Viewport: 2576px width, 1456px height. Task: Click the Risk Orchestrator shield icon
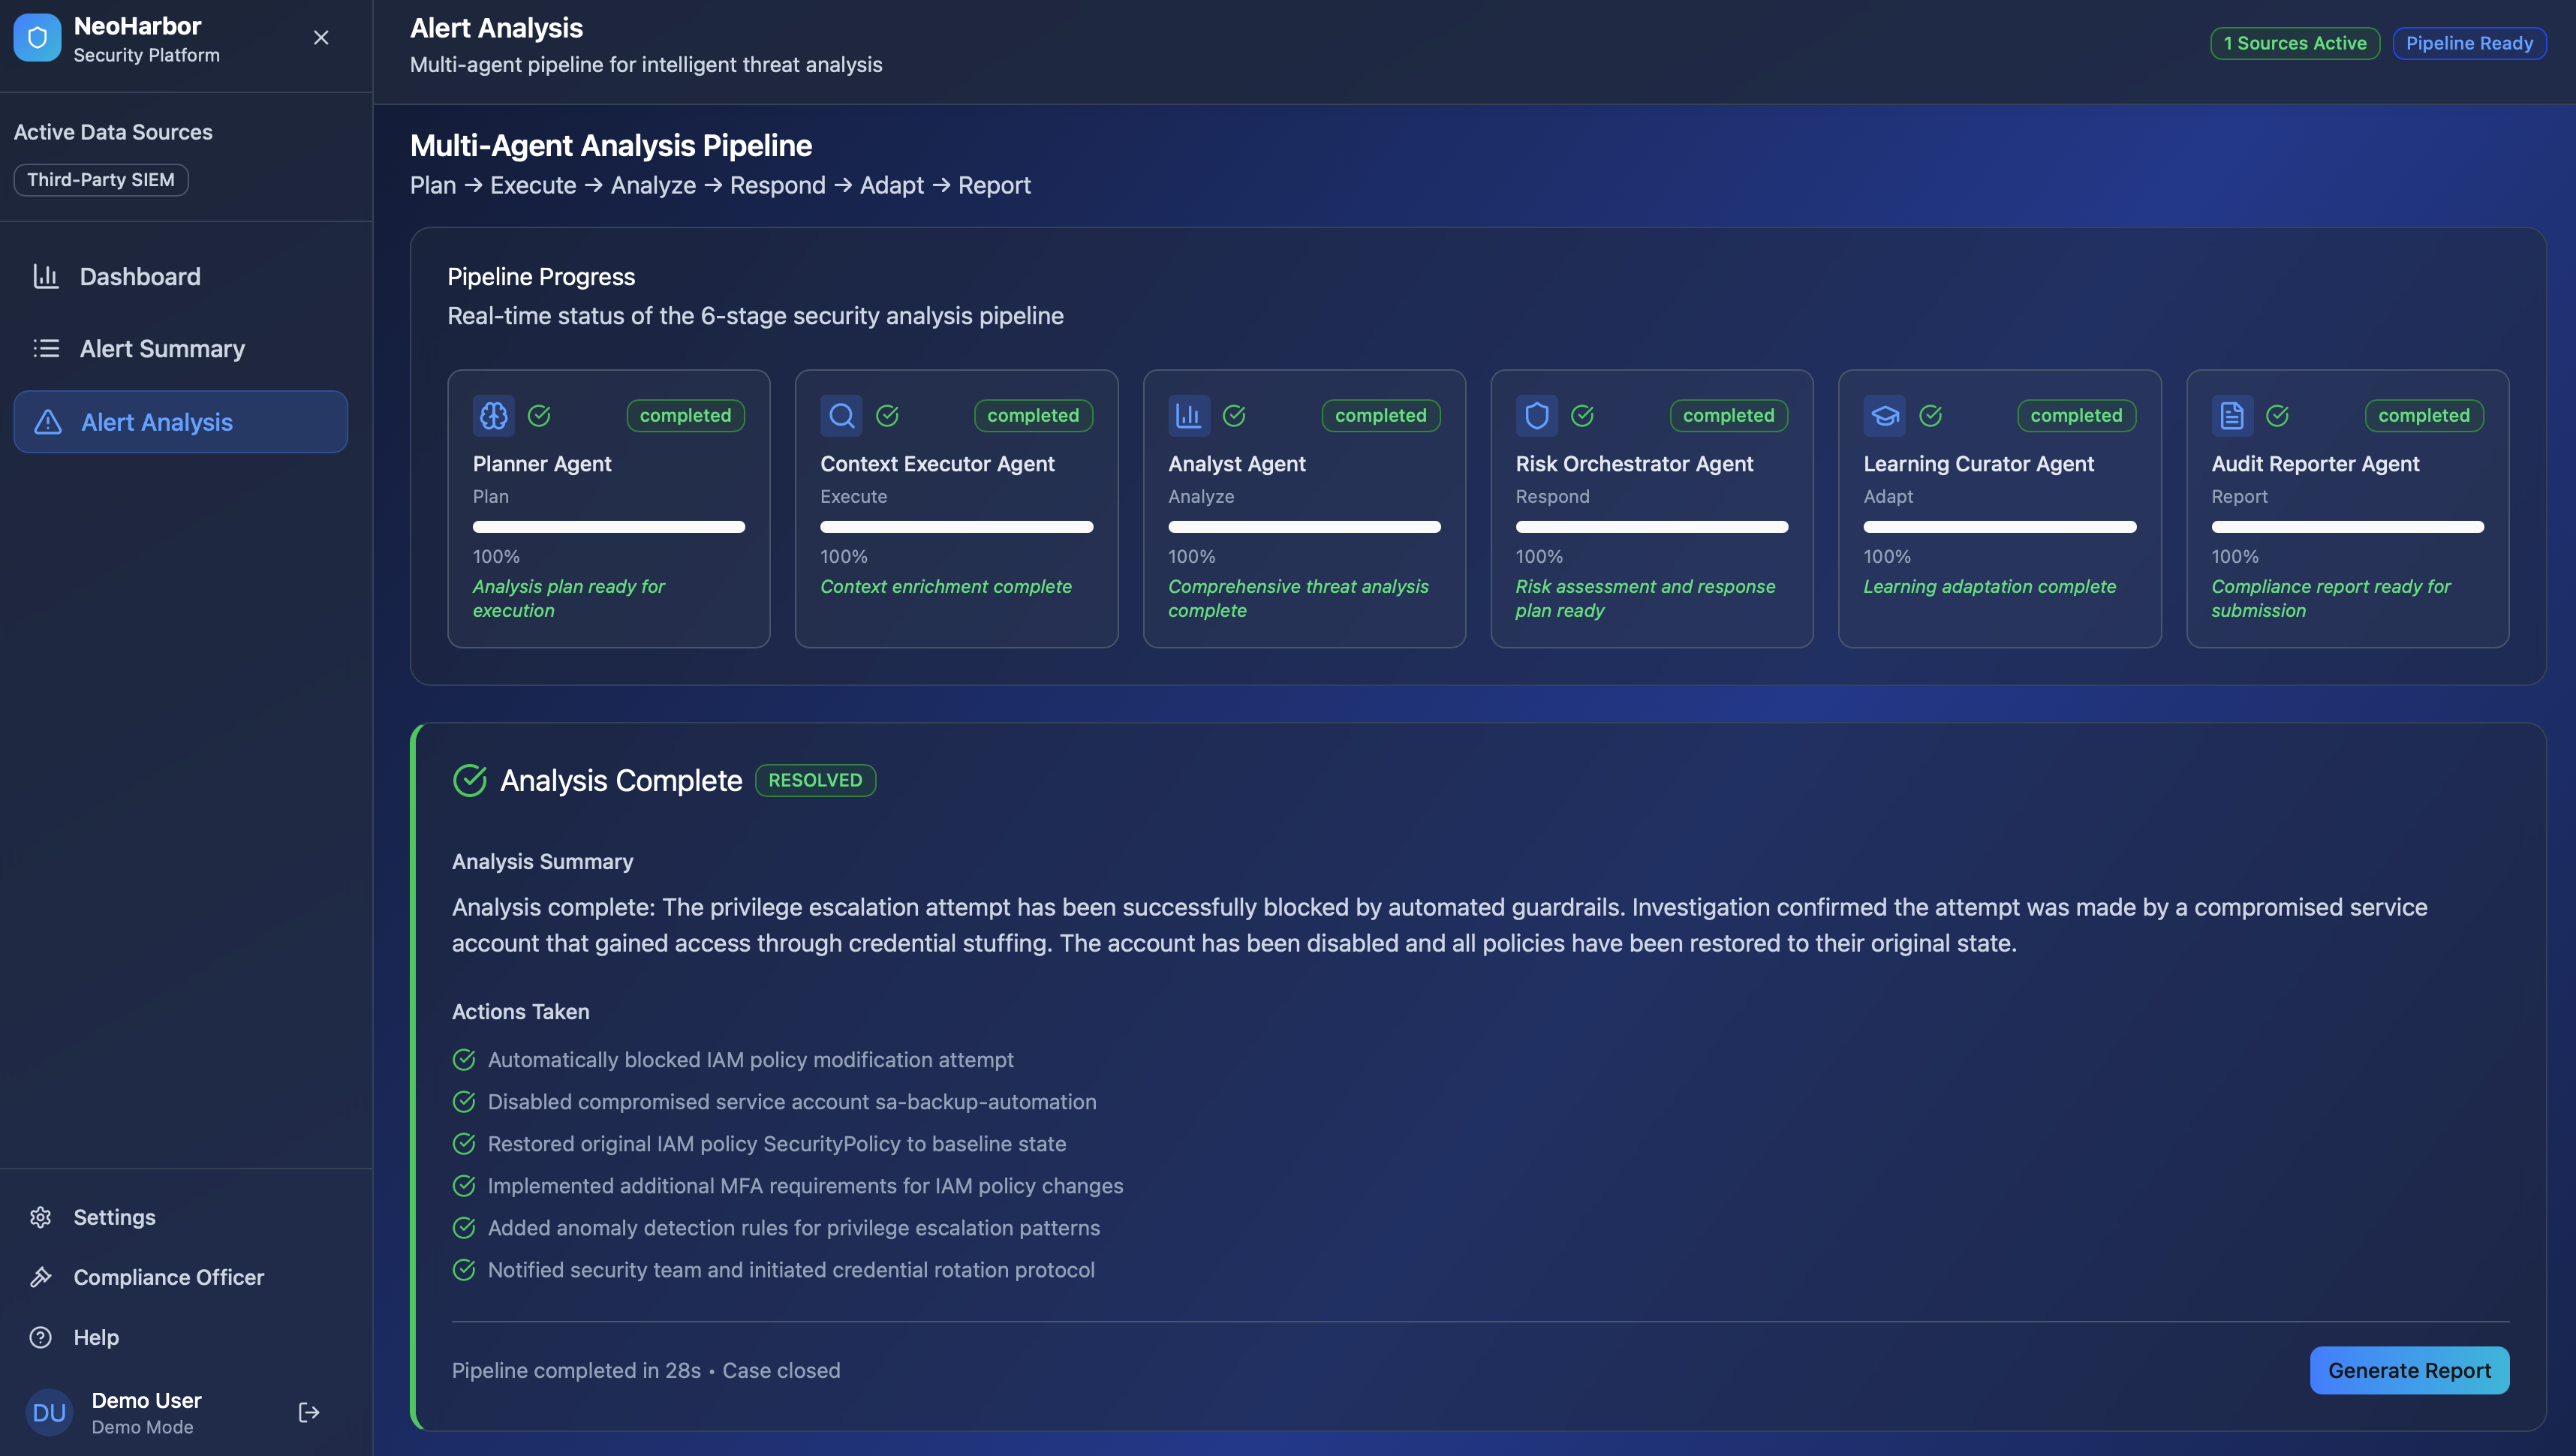pyautogui.click(x=1537, y=415)
